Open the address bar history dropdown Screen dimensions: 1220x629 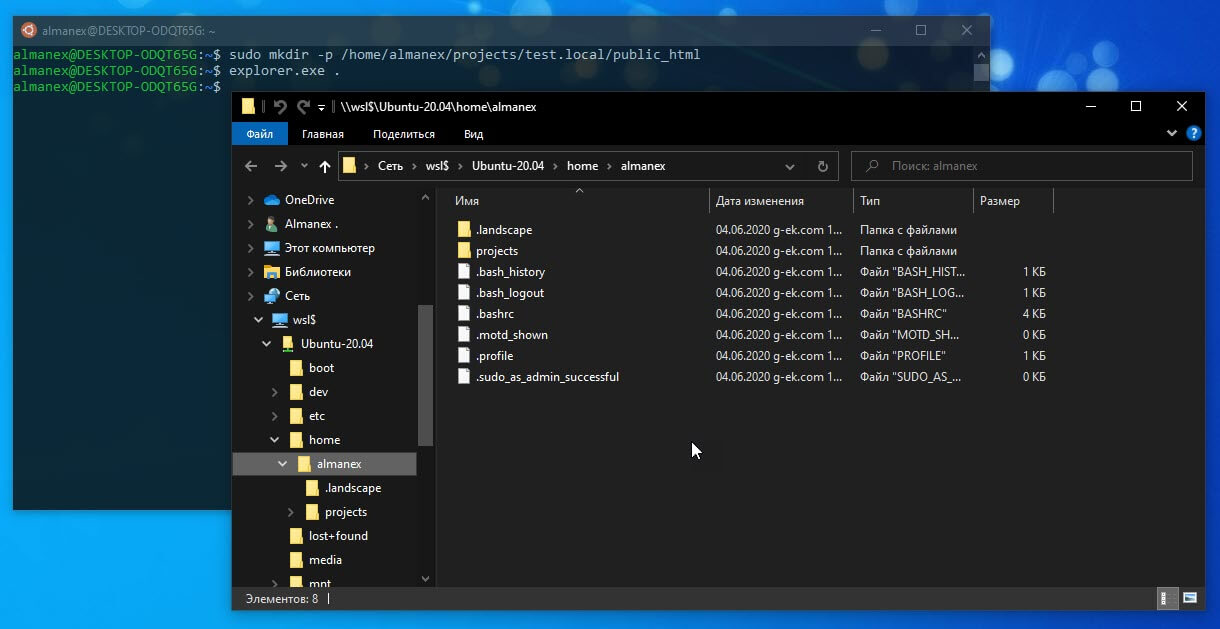coord(790,166)
